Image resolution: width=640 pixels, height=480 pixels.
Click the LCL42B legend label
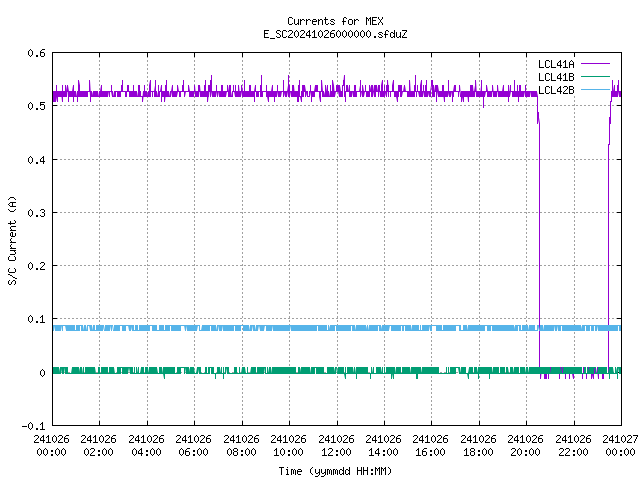pos(556,90)
